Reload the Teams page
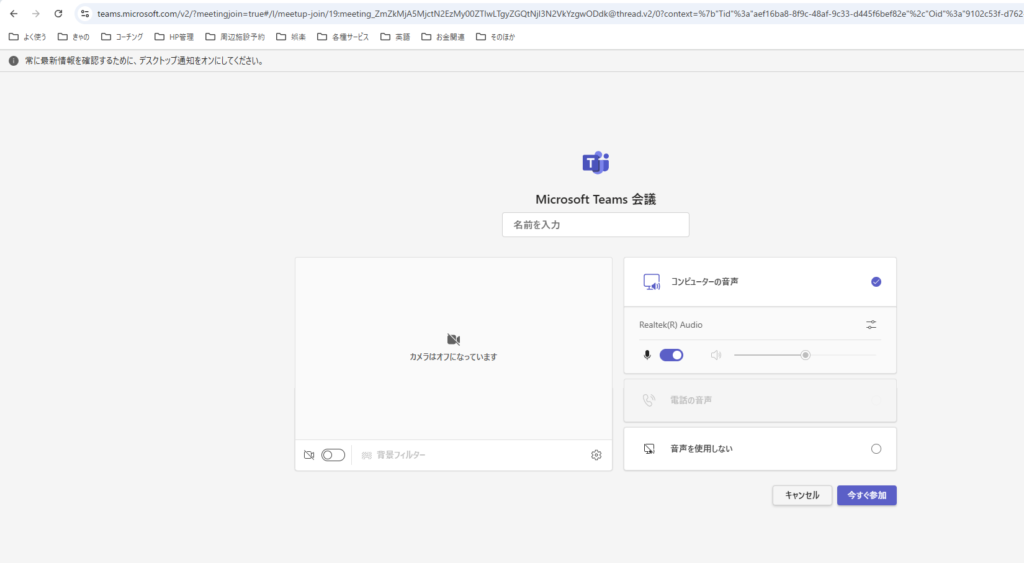The image size is (1024, 563). [x=58, y=13]
